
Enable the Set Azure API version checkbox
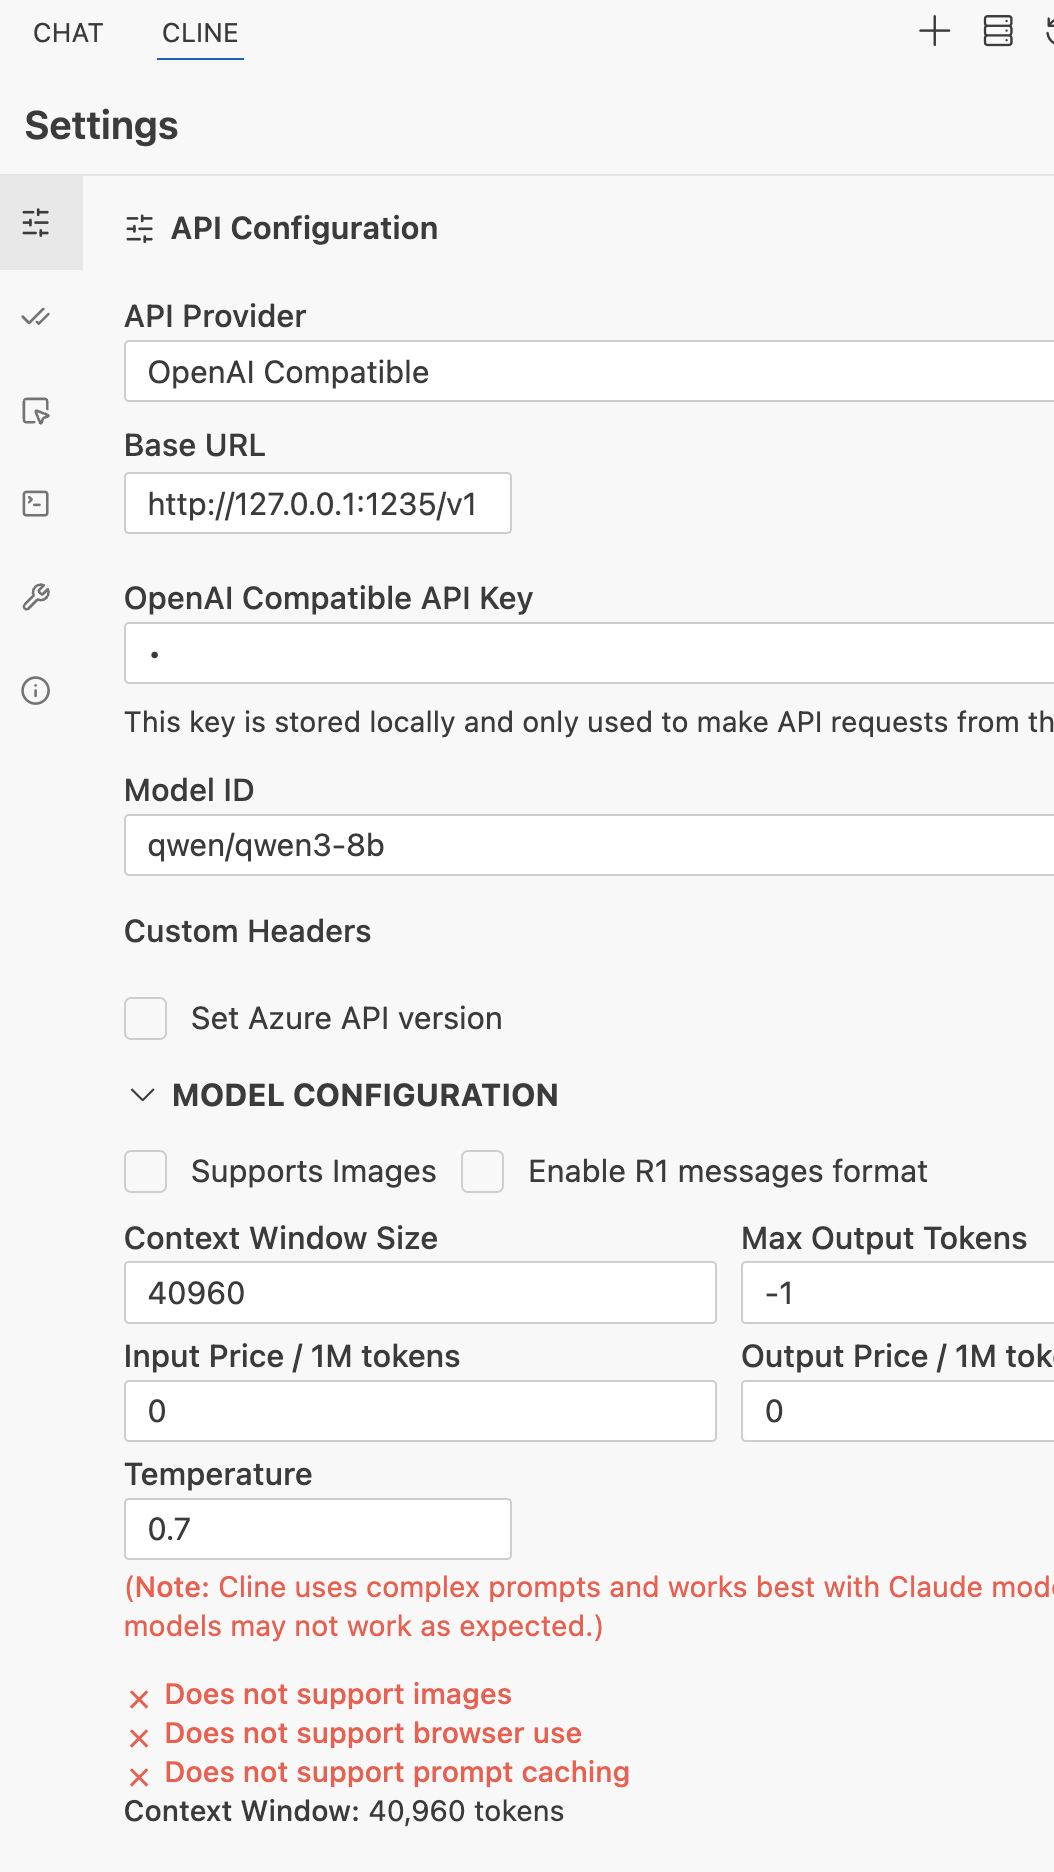point(146,1018)
